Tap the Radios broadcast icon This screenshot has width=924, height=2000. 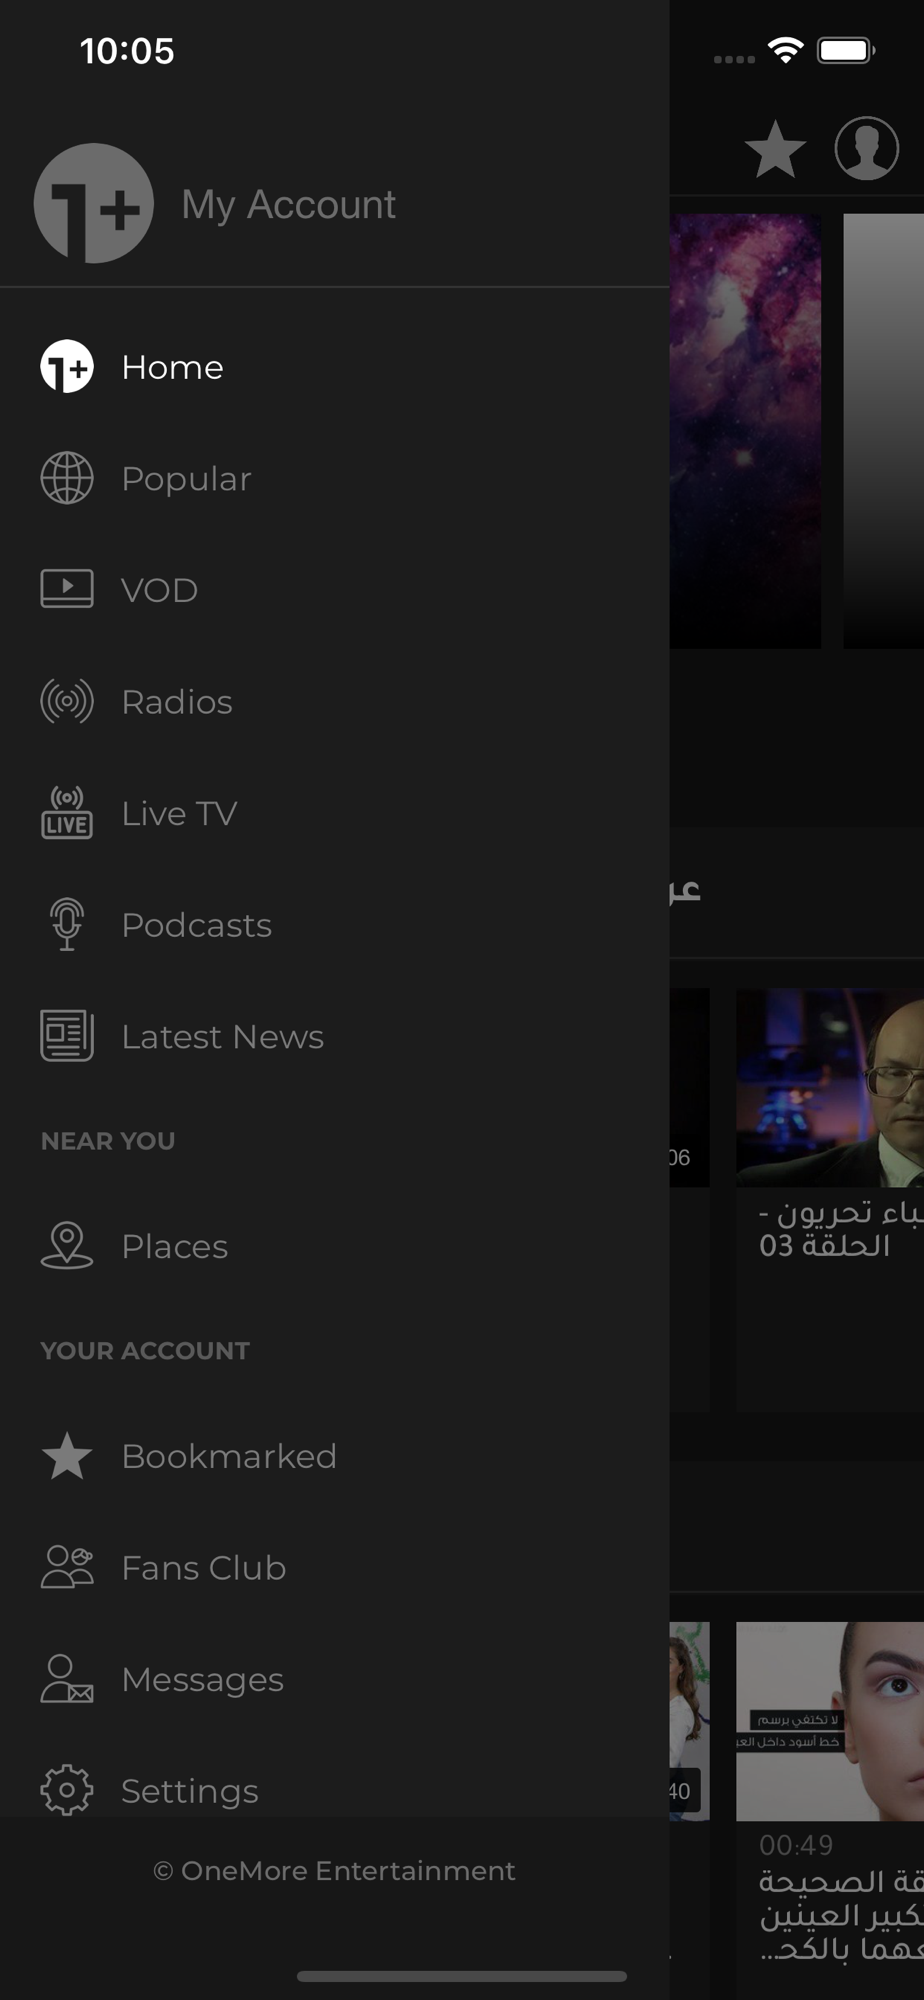pos(67,701)
